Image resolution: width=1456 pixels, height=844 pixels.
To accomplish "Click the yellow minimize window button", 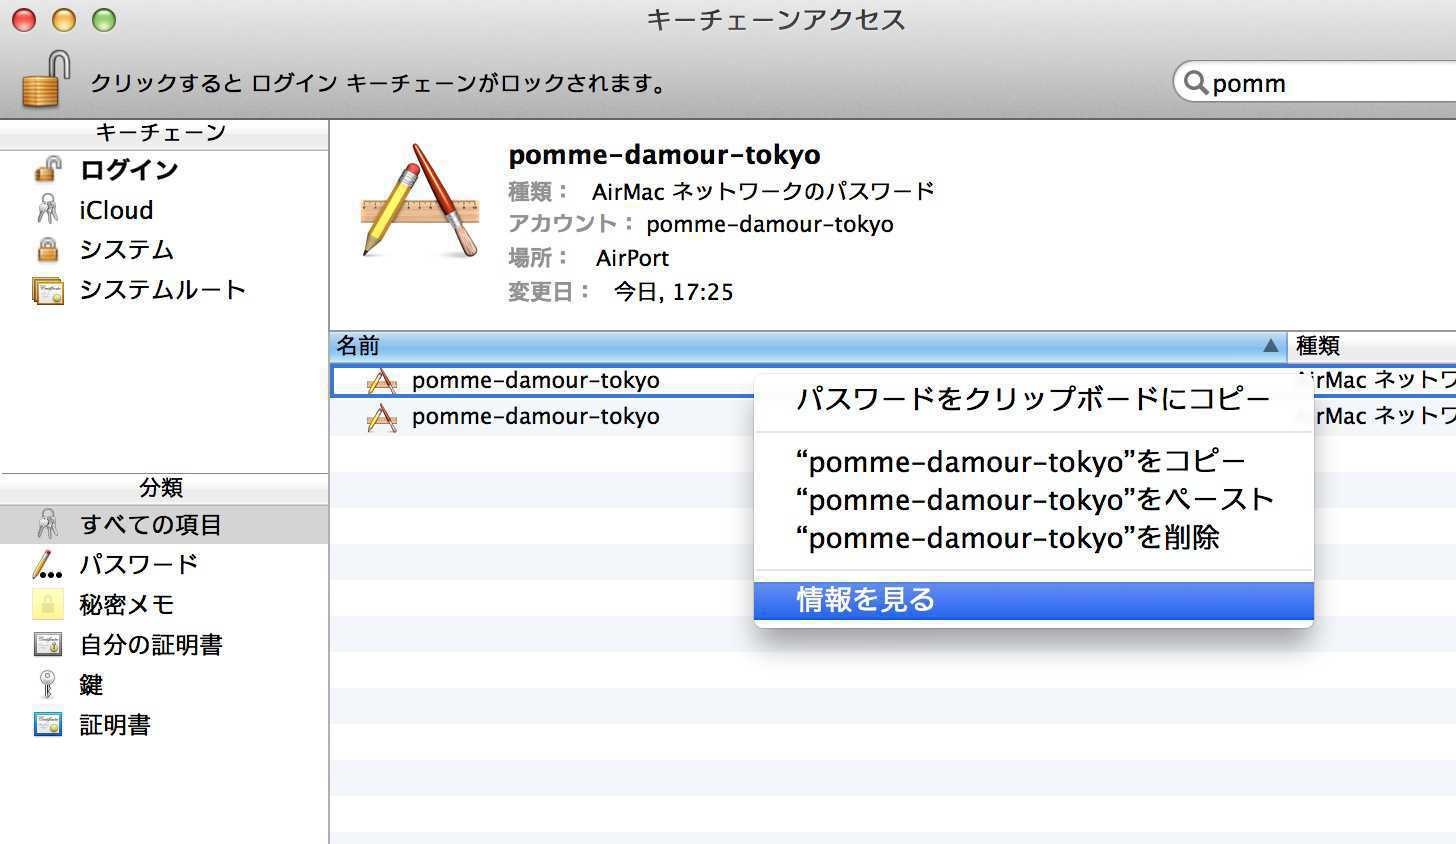I will [x=63, y=19].
